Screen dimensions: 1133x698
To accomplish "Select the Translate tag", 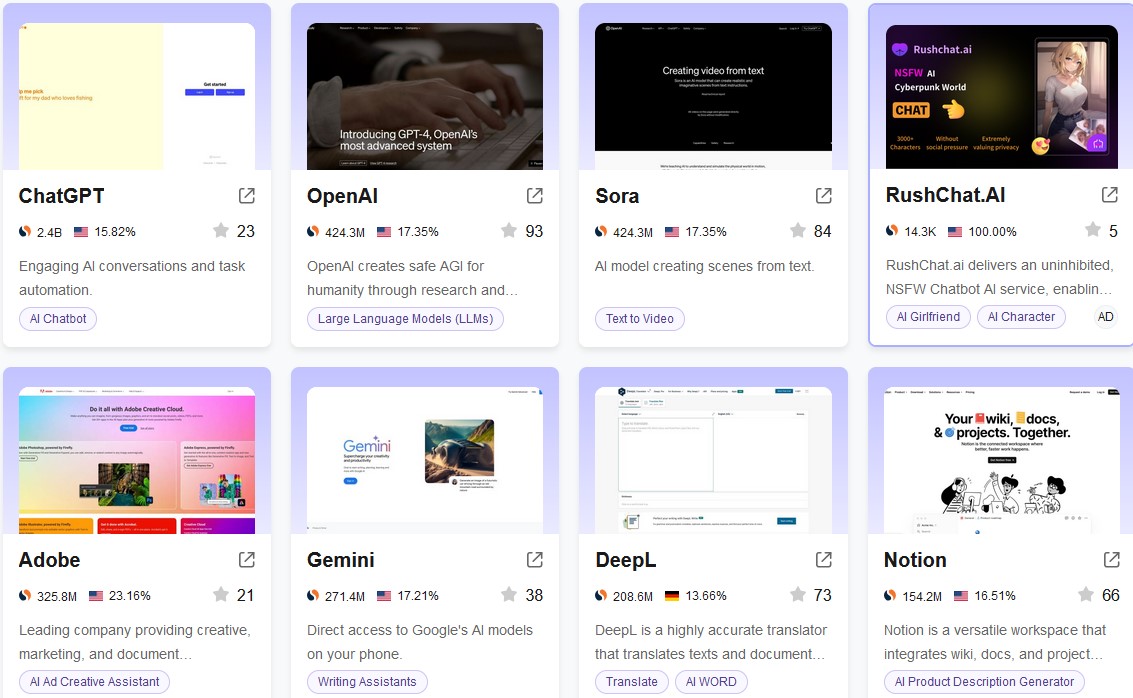I will pyautogui.click(x=632, y=681).
